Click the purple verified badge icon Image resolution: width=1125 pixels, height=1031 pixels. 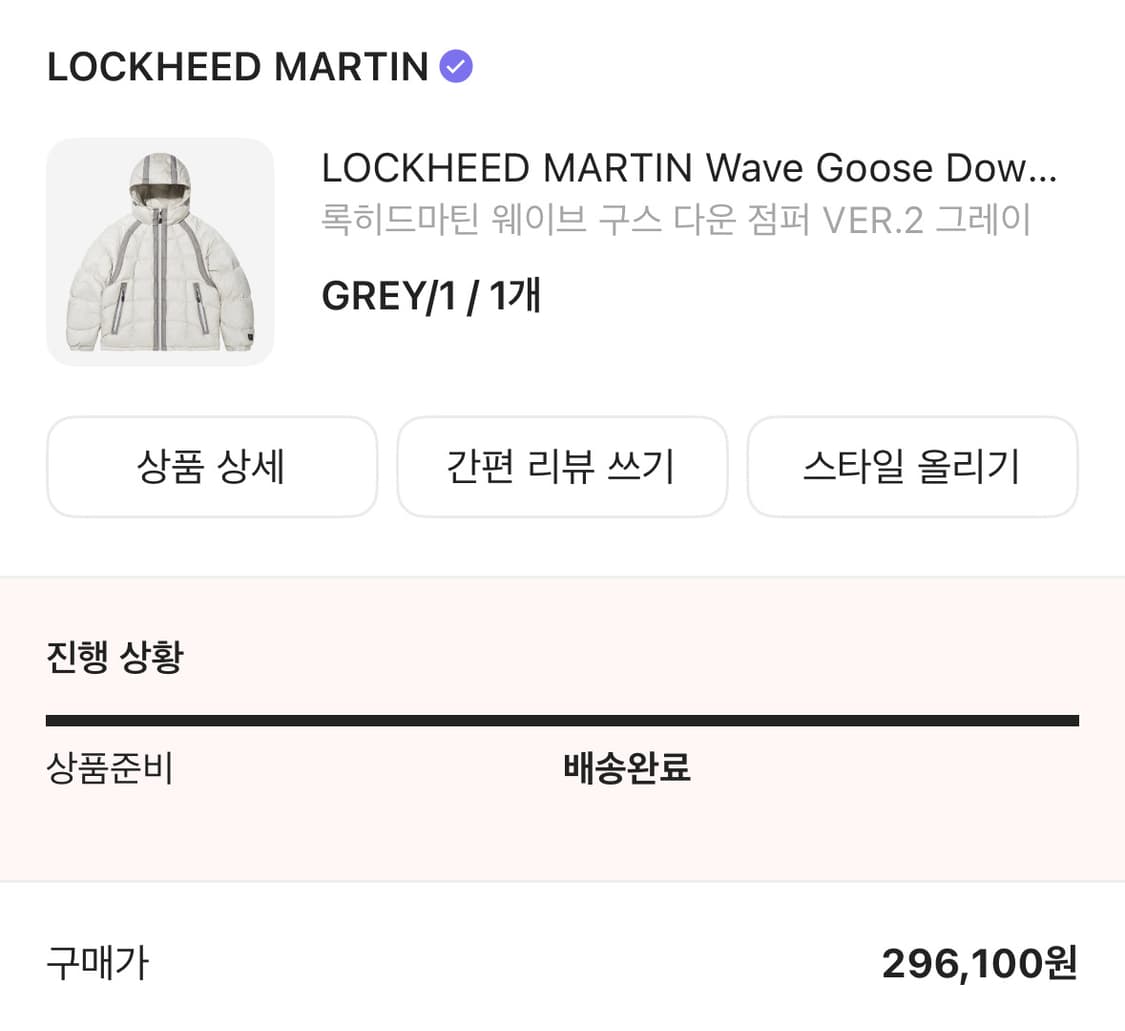click(x=456, y=67)
